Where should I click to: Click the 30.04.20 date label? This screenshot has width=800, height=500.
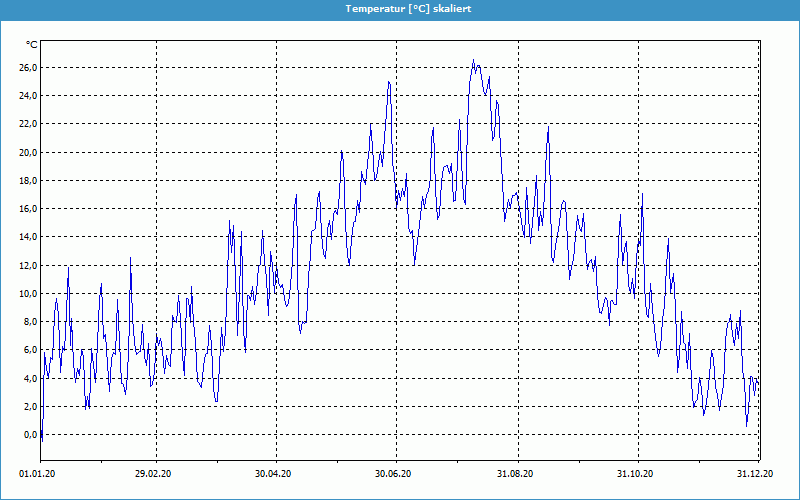pyautogui.click(x=273, y=474)
